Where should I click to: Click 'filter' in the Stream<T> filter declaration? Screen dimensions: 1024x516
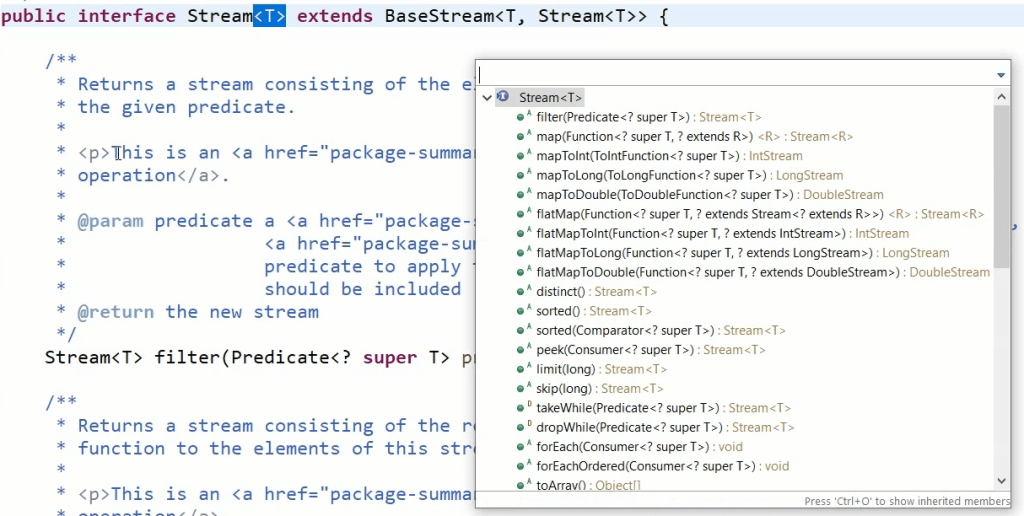(187, 357)
